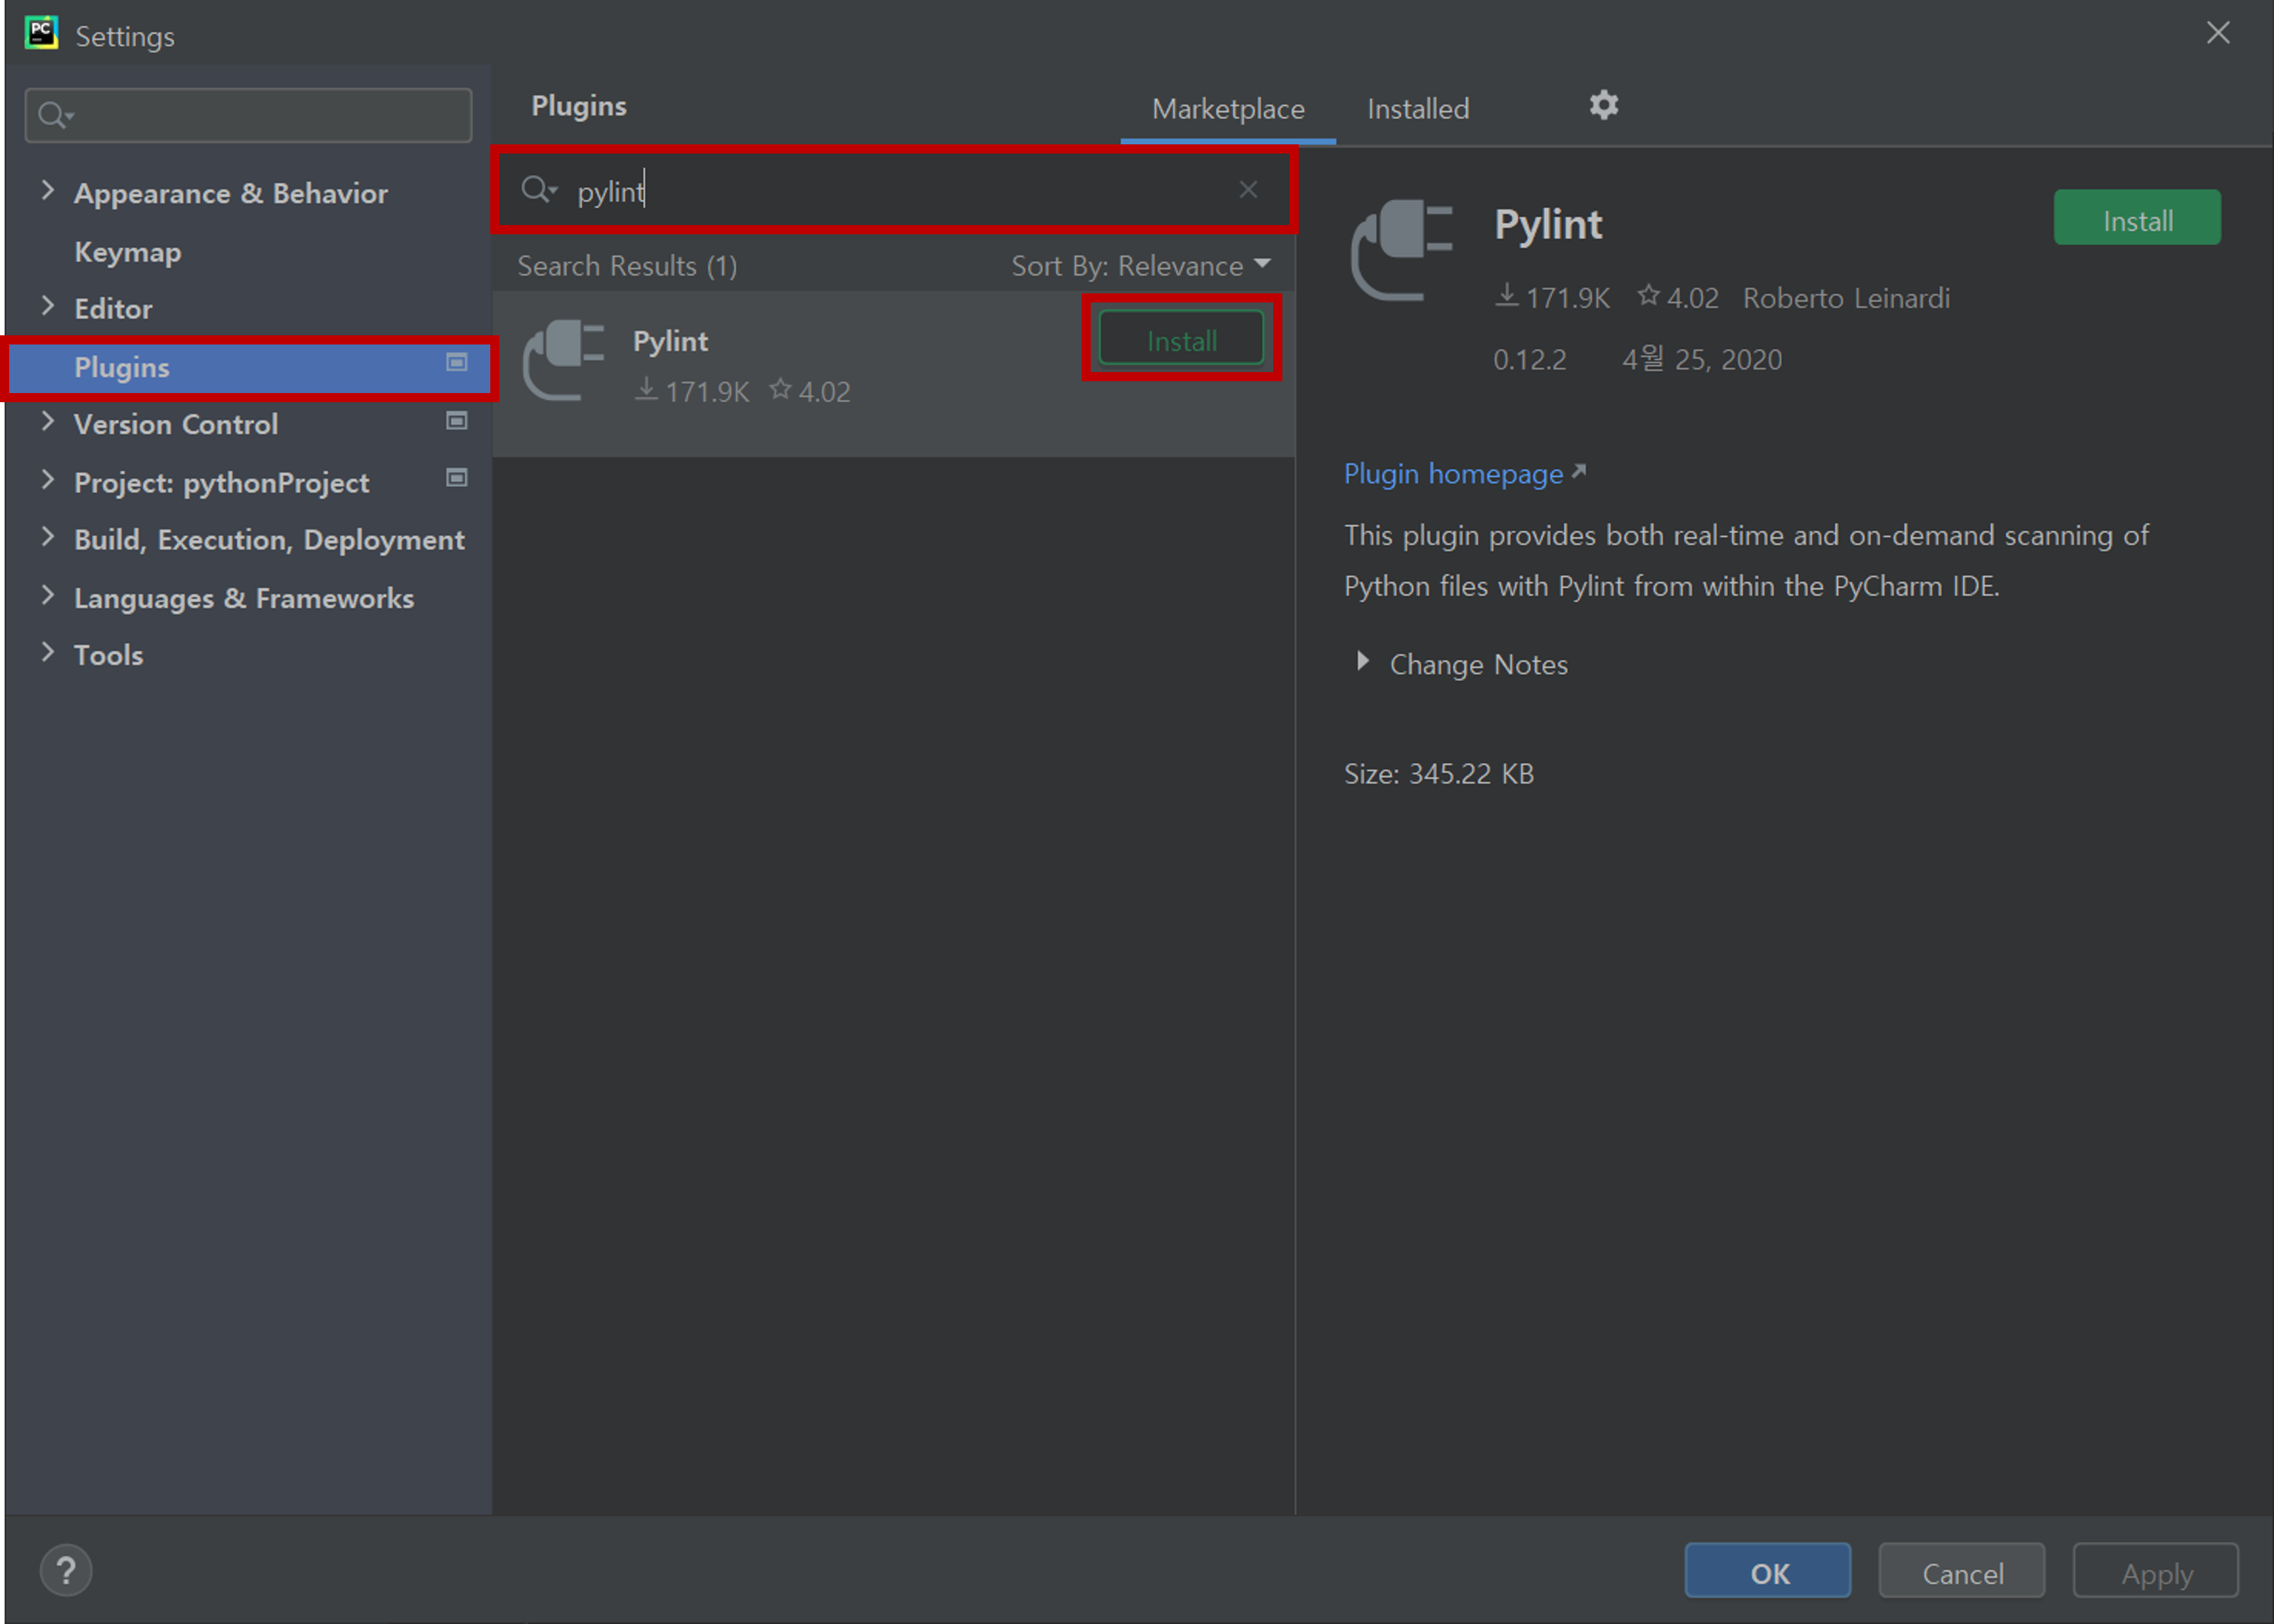Open the Plugin homepage link
2274x1624 pixels.
coord(1453,474)
